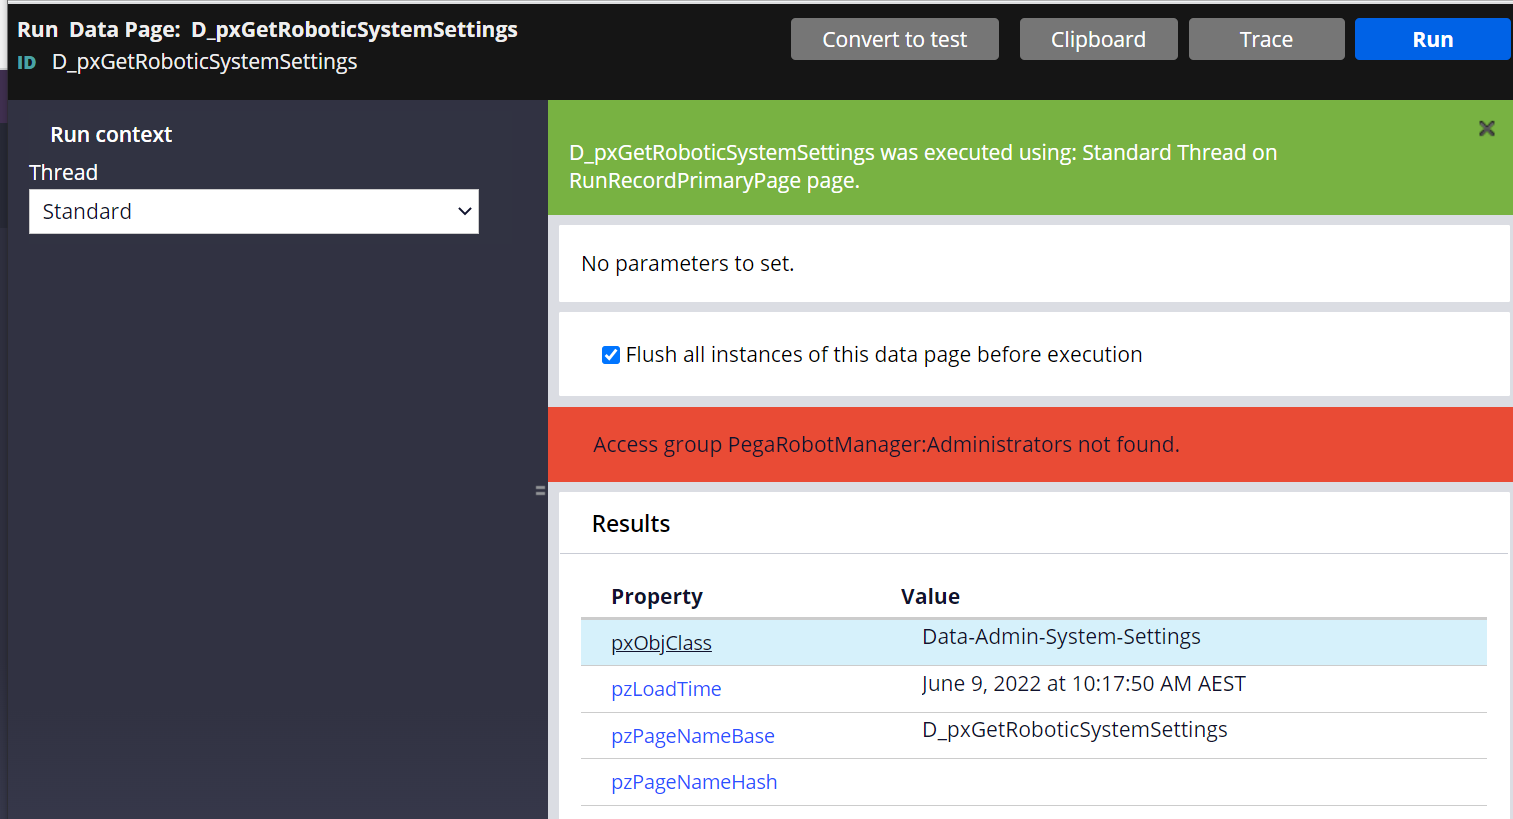Click the Trace button
The width and height of the screenshot is (1513, 819).
coord(1266,39)
